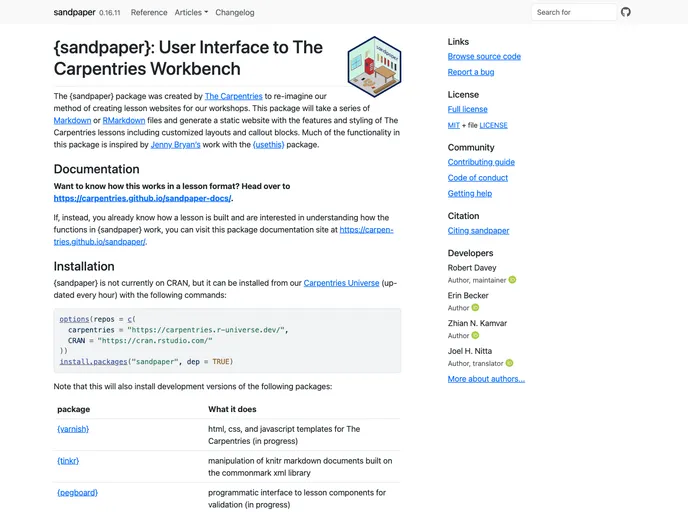Image resolution: width=688 pixels, height=512 pixels.
Task: Open the {tinkr} package link
Action: click(68, 461)
